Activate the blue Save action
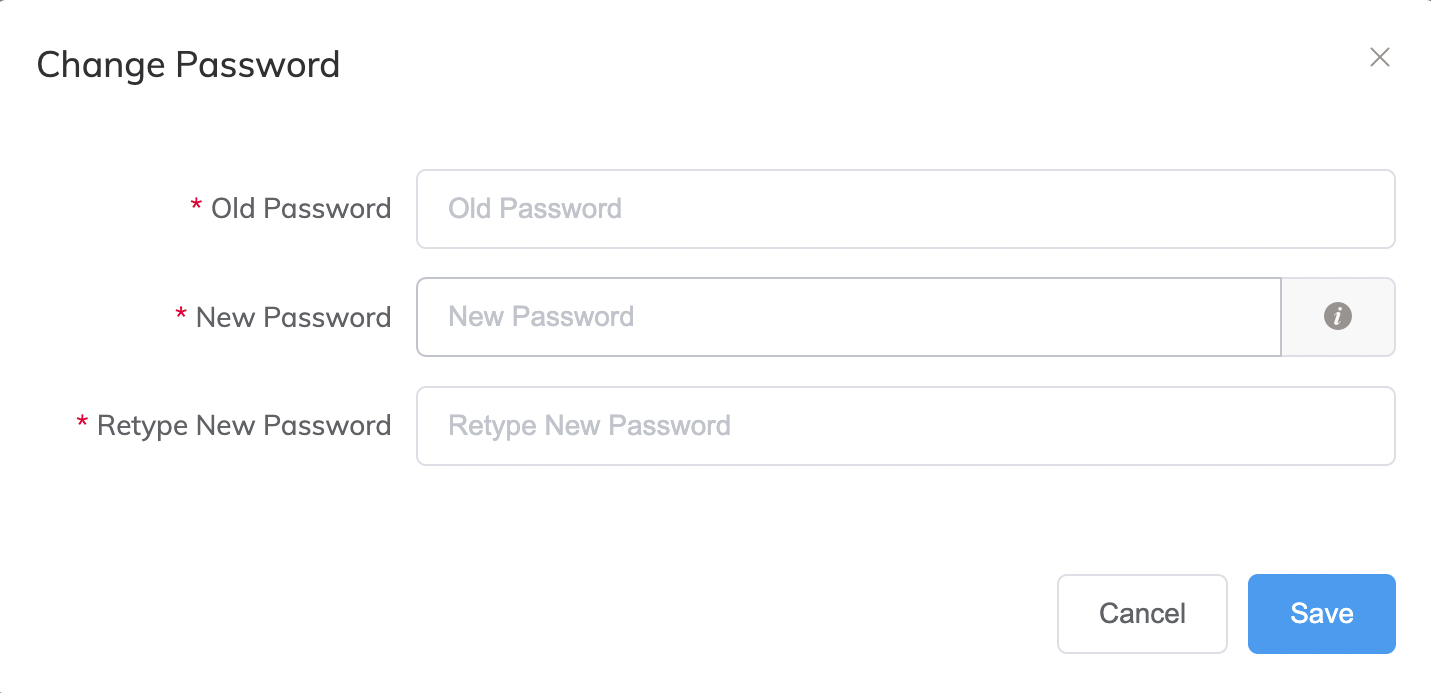The height and width of the screenshot is (693, 1431). coord(1321,613)
